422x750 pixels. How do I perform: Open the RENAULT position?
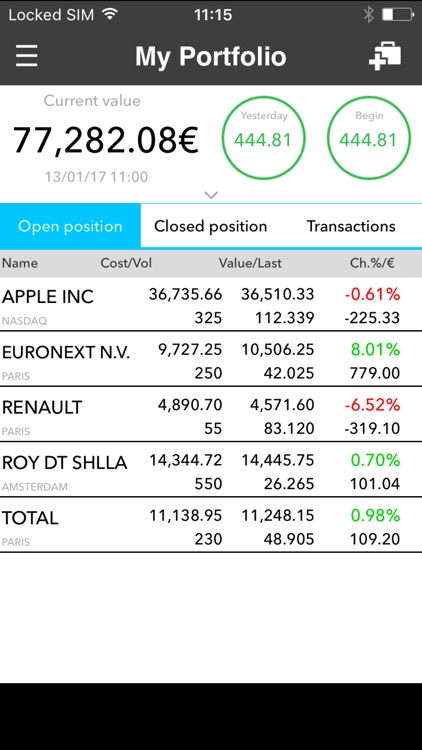tap(211, 414)
